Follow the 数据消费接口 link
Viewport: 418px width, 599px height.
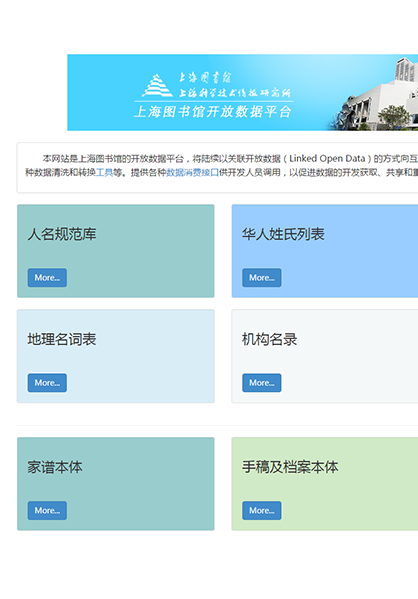(x=193, y=173)
